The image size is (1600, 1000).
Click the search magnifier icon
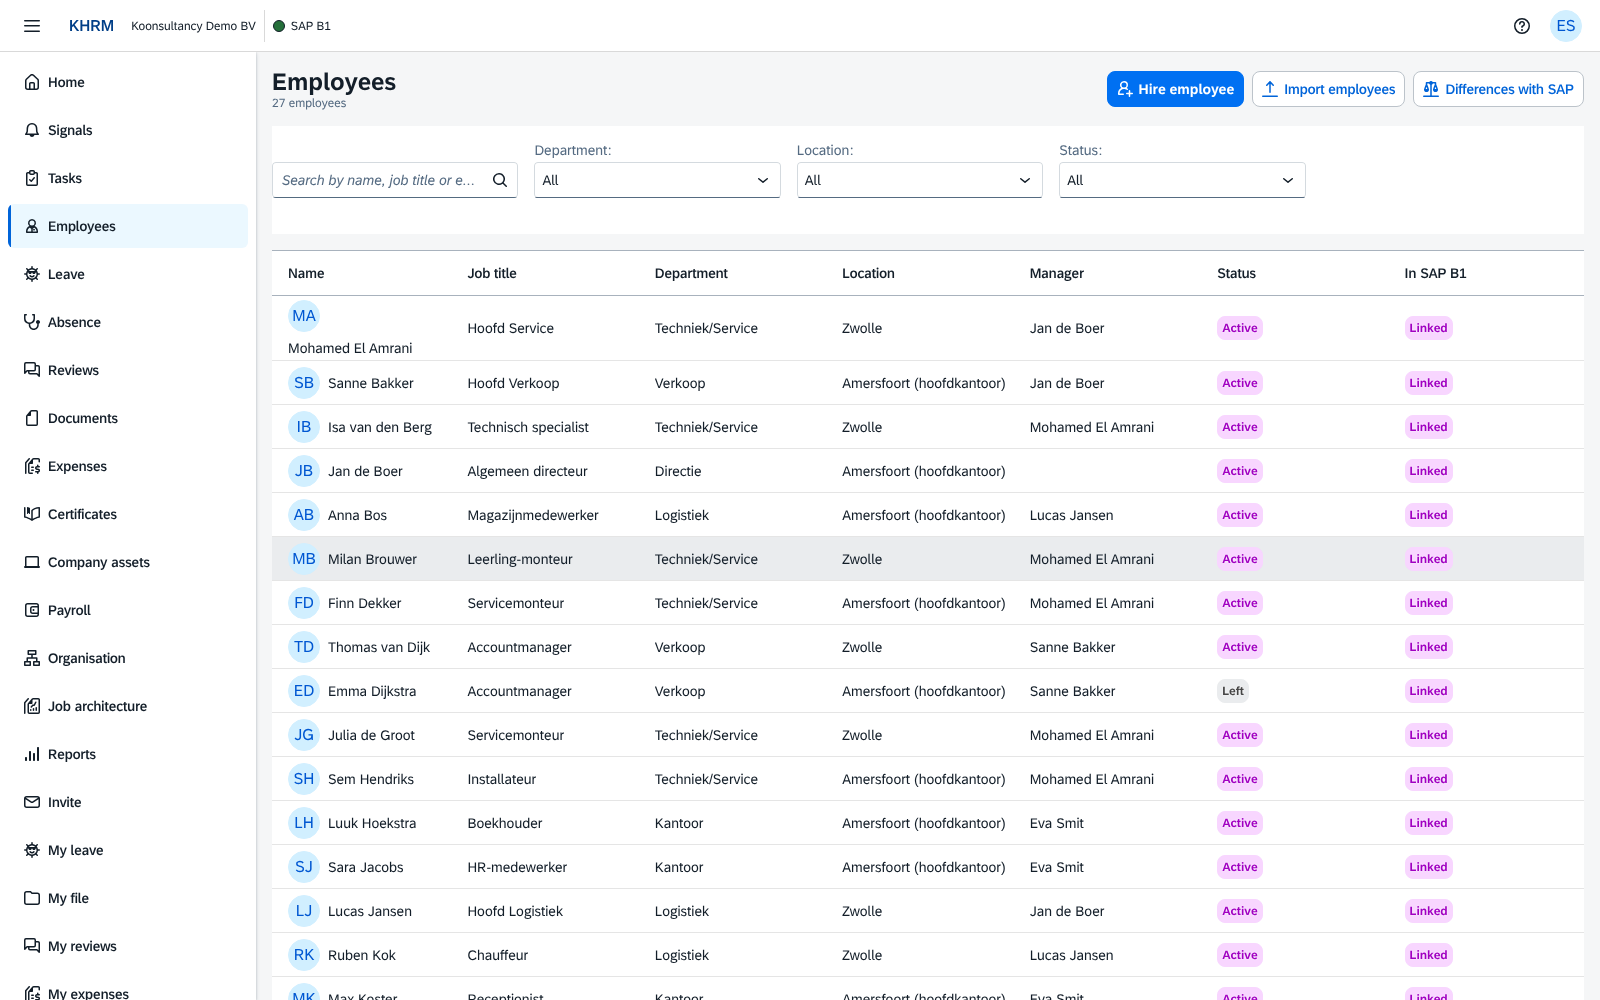pos(500,180)
